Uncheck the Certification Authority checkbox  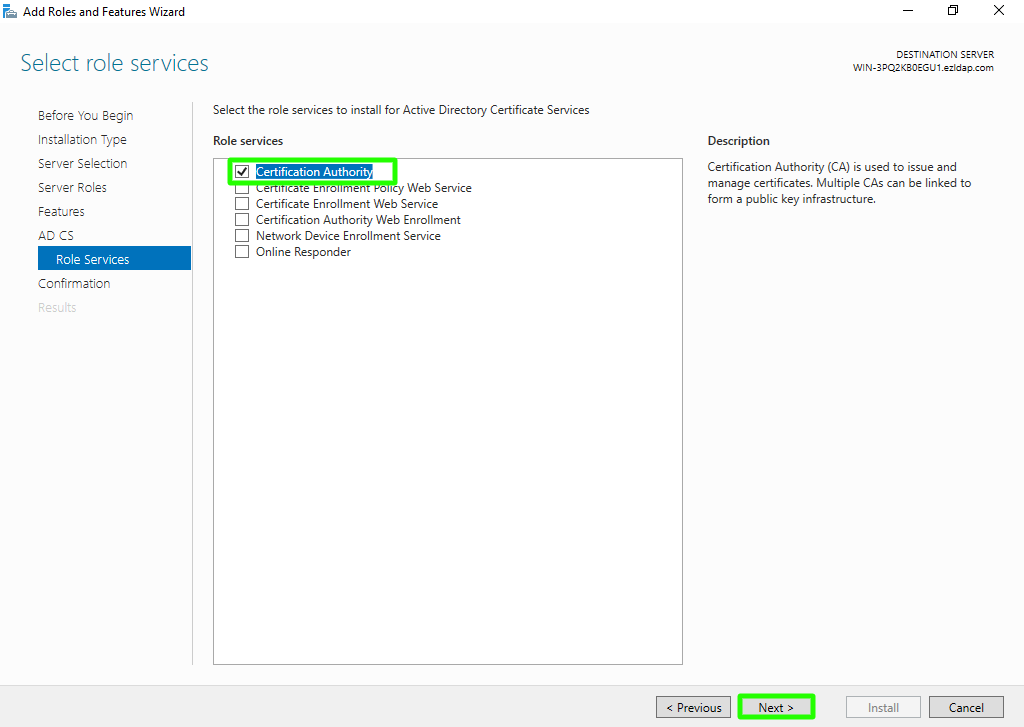(x=242, y=172)
